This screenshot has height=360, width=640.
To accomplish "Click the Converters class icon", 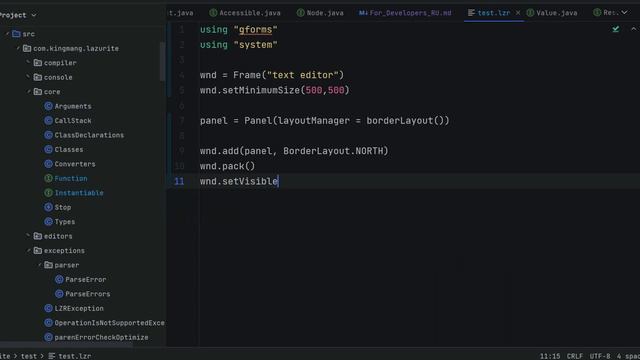I will click(48, 164).
